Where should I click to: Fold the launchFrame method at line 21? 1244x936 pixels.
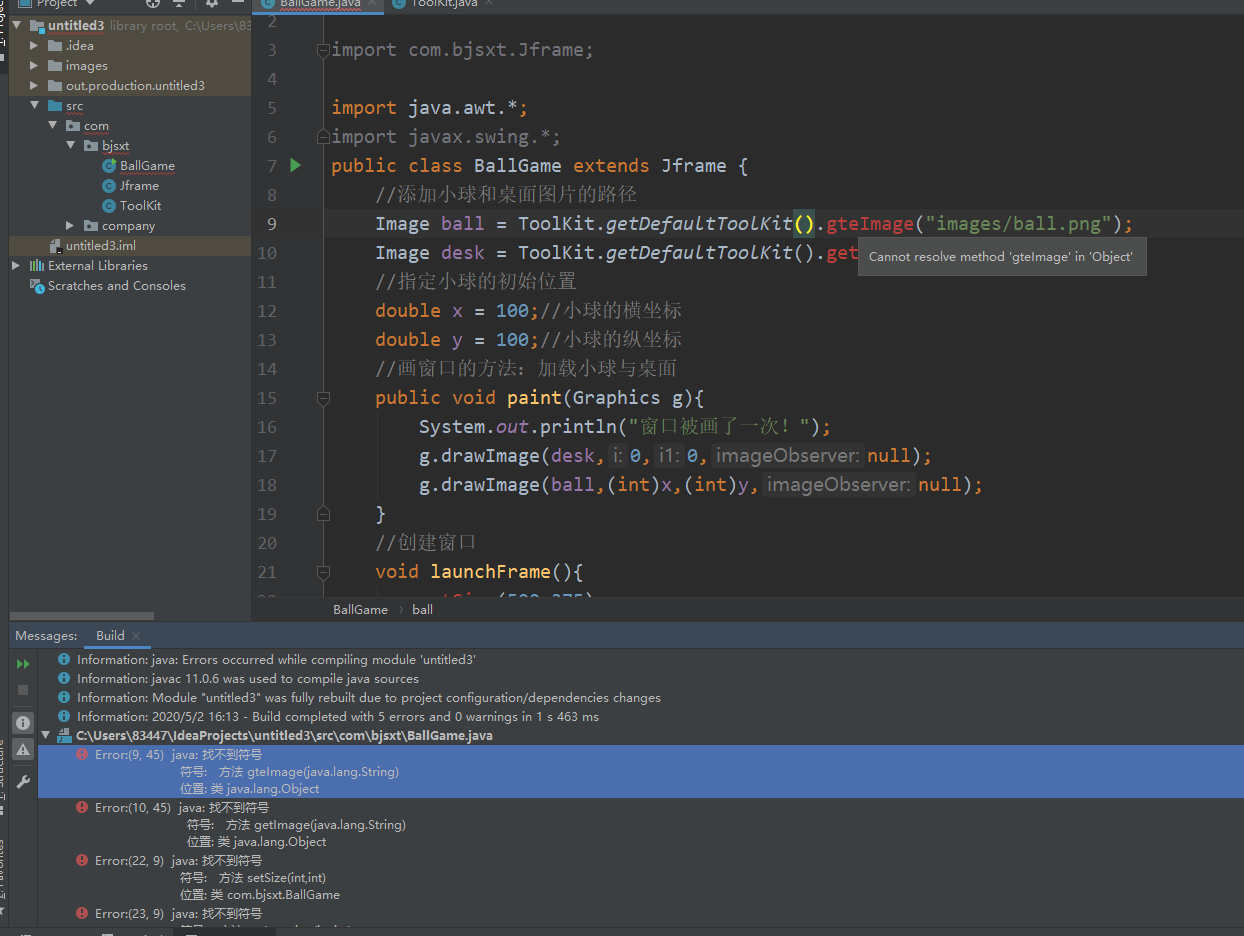tap(323, 572)
